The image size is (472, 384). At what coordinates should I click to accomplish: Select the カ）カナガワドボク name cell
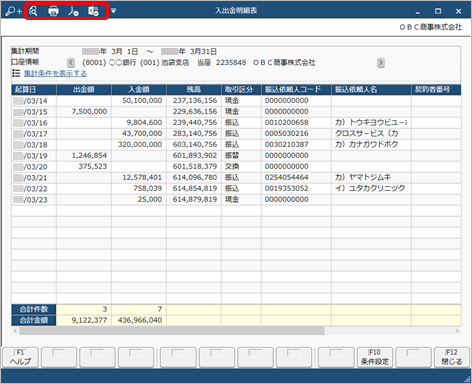click(x=371, y=145)
